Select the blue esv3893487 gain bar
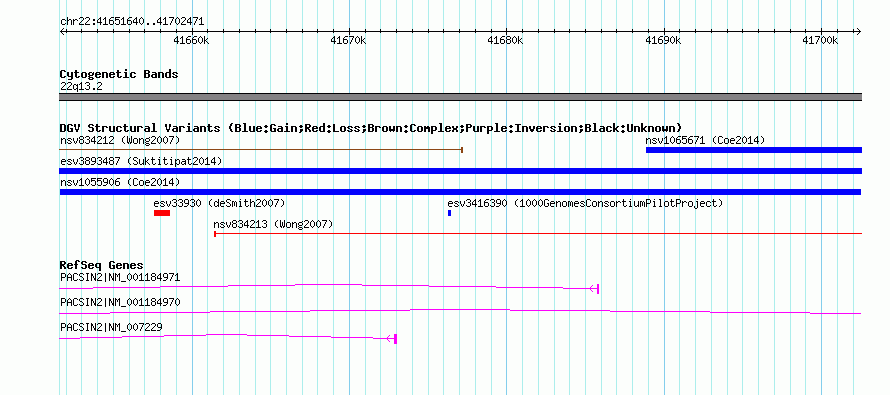Viewport: 890px width, 395px height. [461, 171]
